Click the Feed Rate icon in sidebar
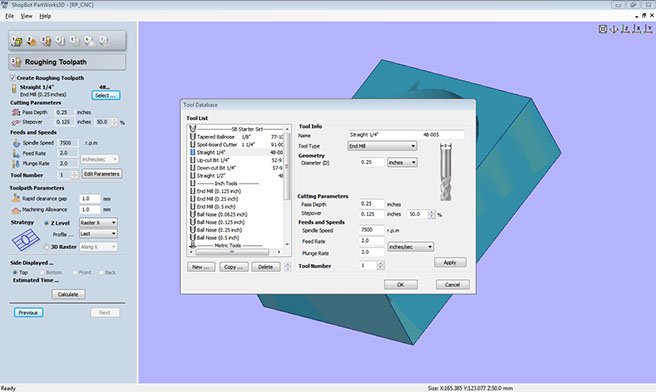The width and height of the screenshot is (656, 392). click(x=16, y=153)
